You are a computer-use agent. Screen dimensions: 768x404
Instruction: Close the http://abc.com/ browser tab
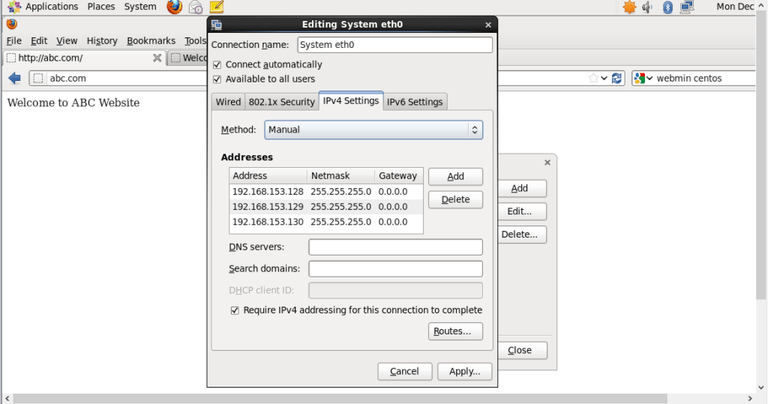[x=157, y=58]
